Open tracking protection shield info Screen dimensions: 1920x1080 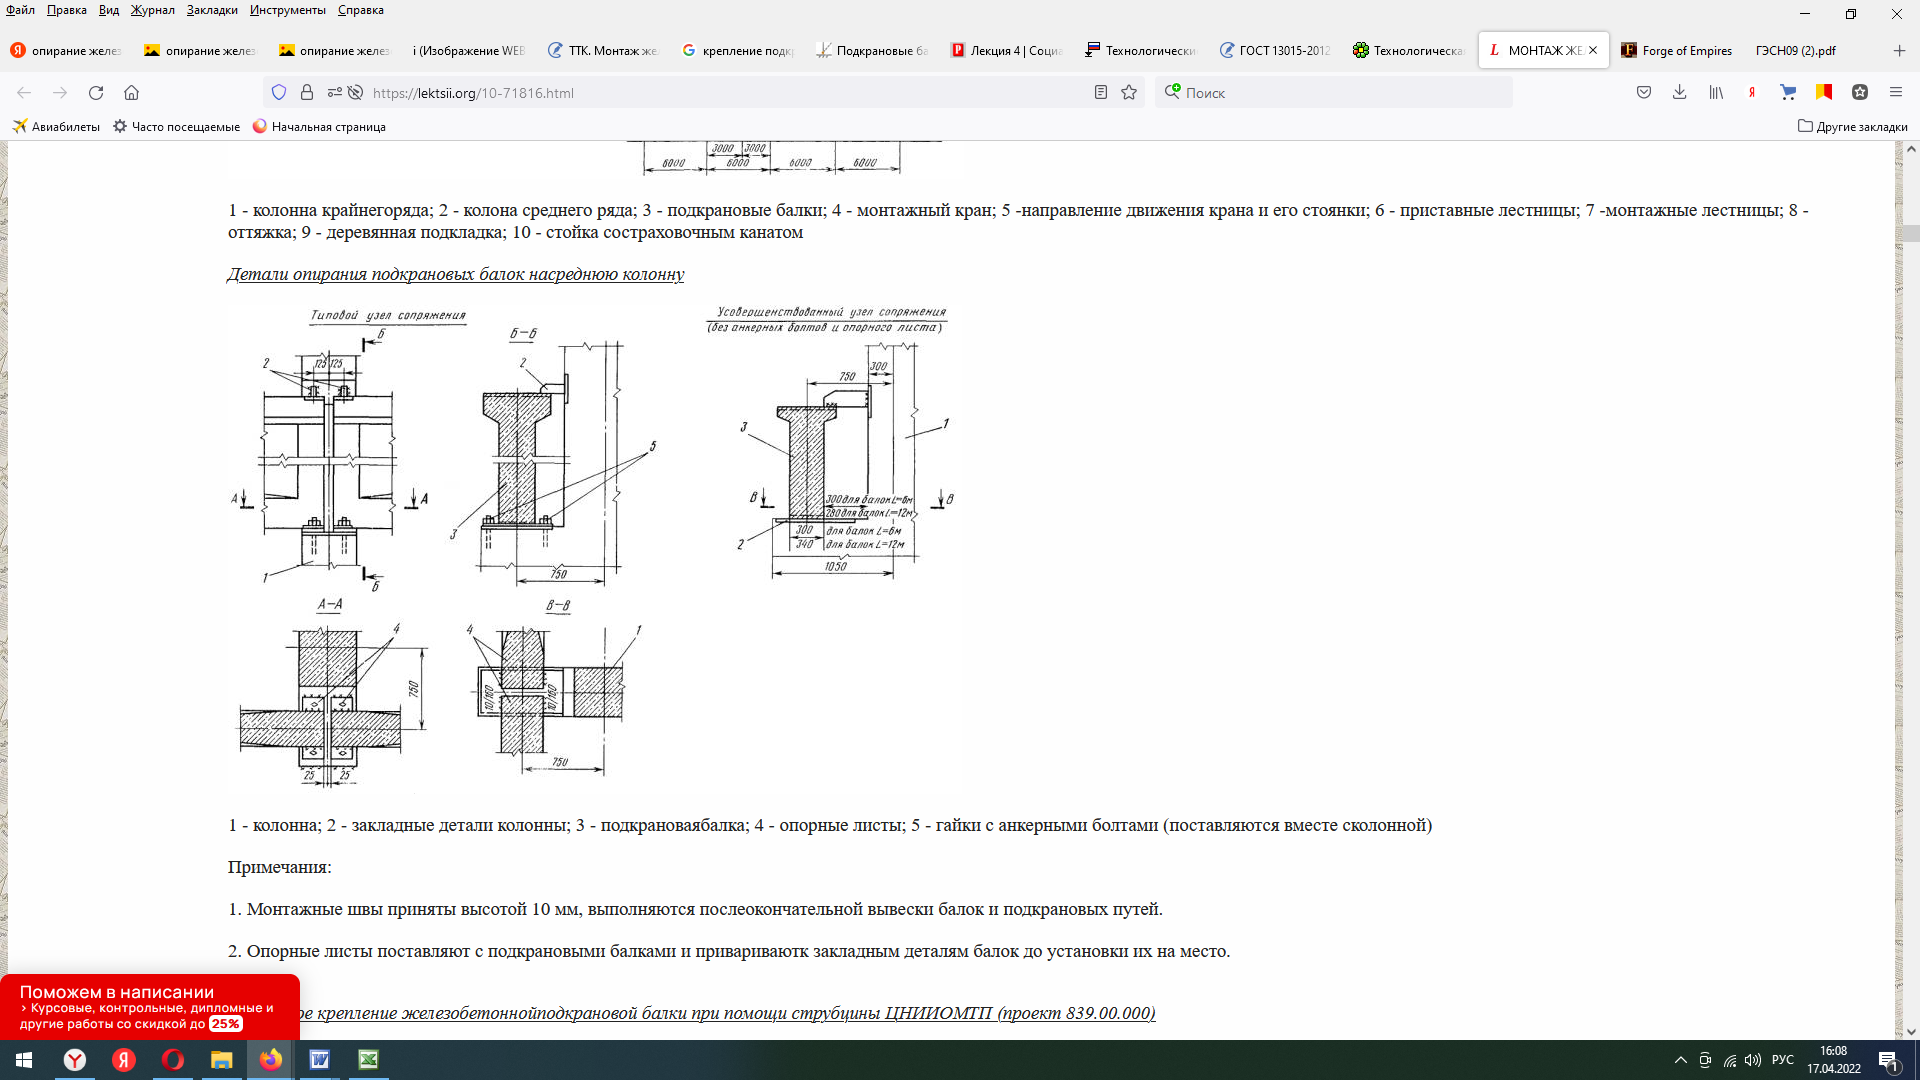point(279,93)
